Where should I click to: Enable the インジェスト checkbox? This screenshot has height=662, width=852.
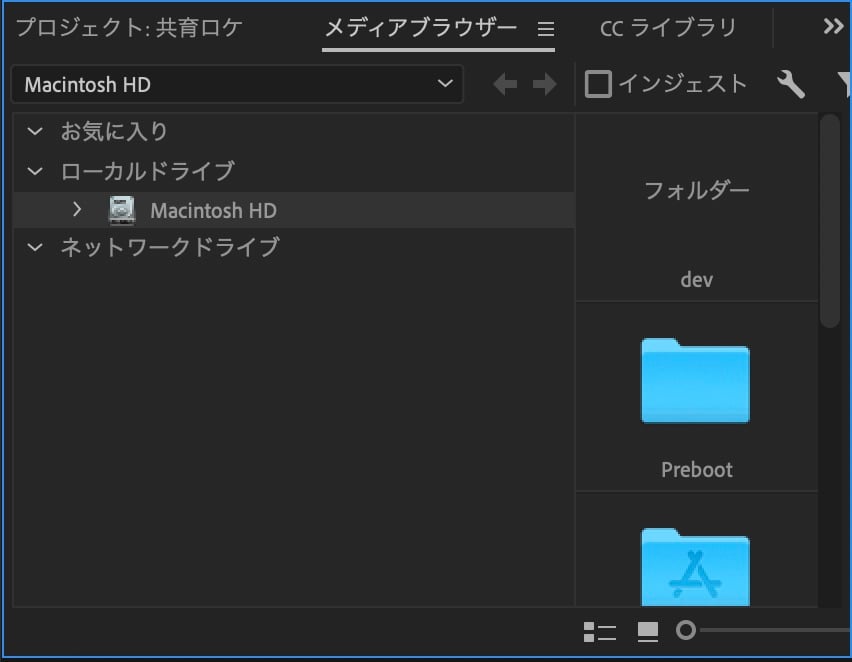point(598,84)
